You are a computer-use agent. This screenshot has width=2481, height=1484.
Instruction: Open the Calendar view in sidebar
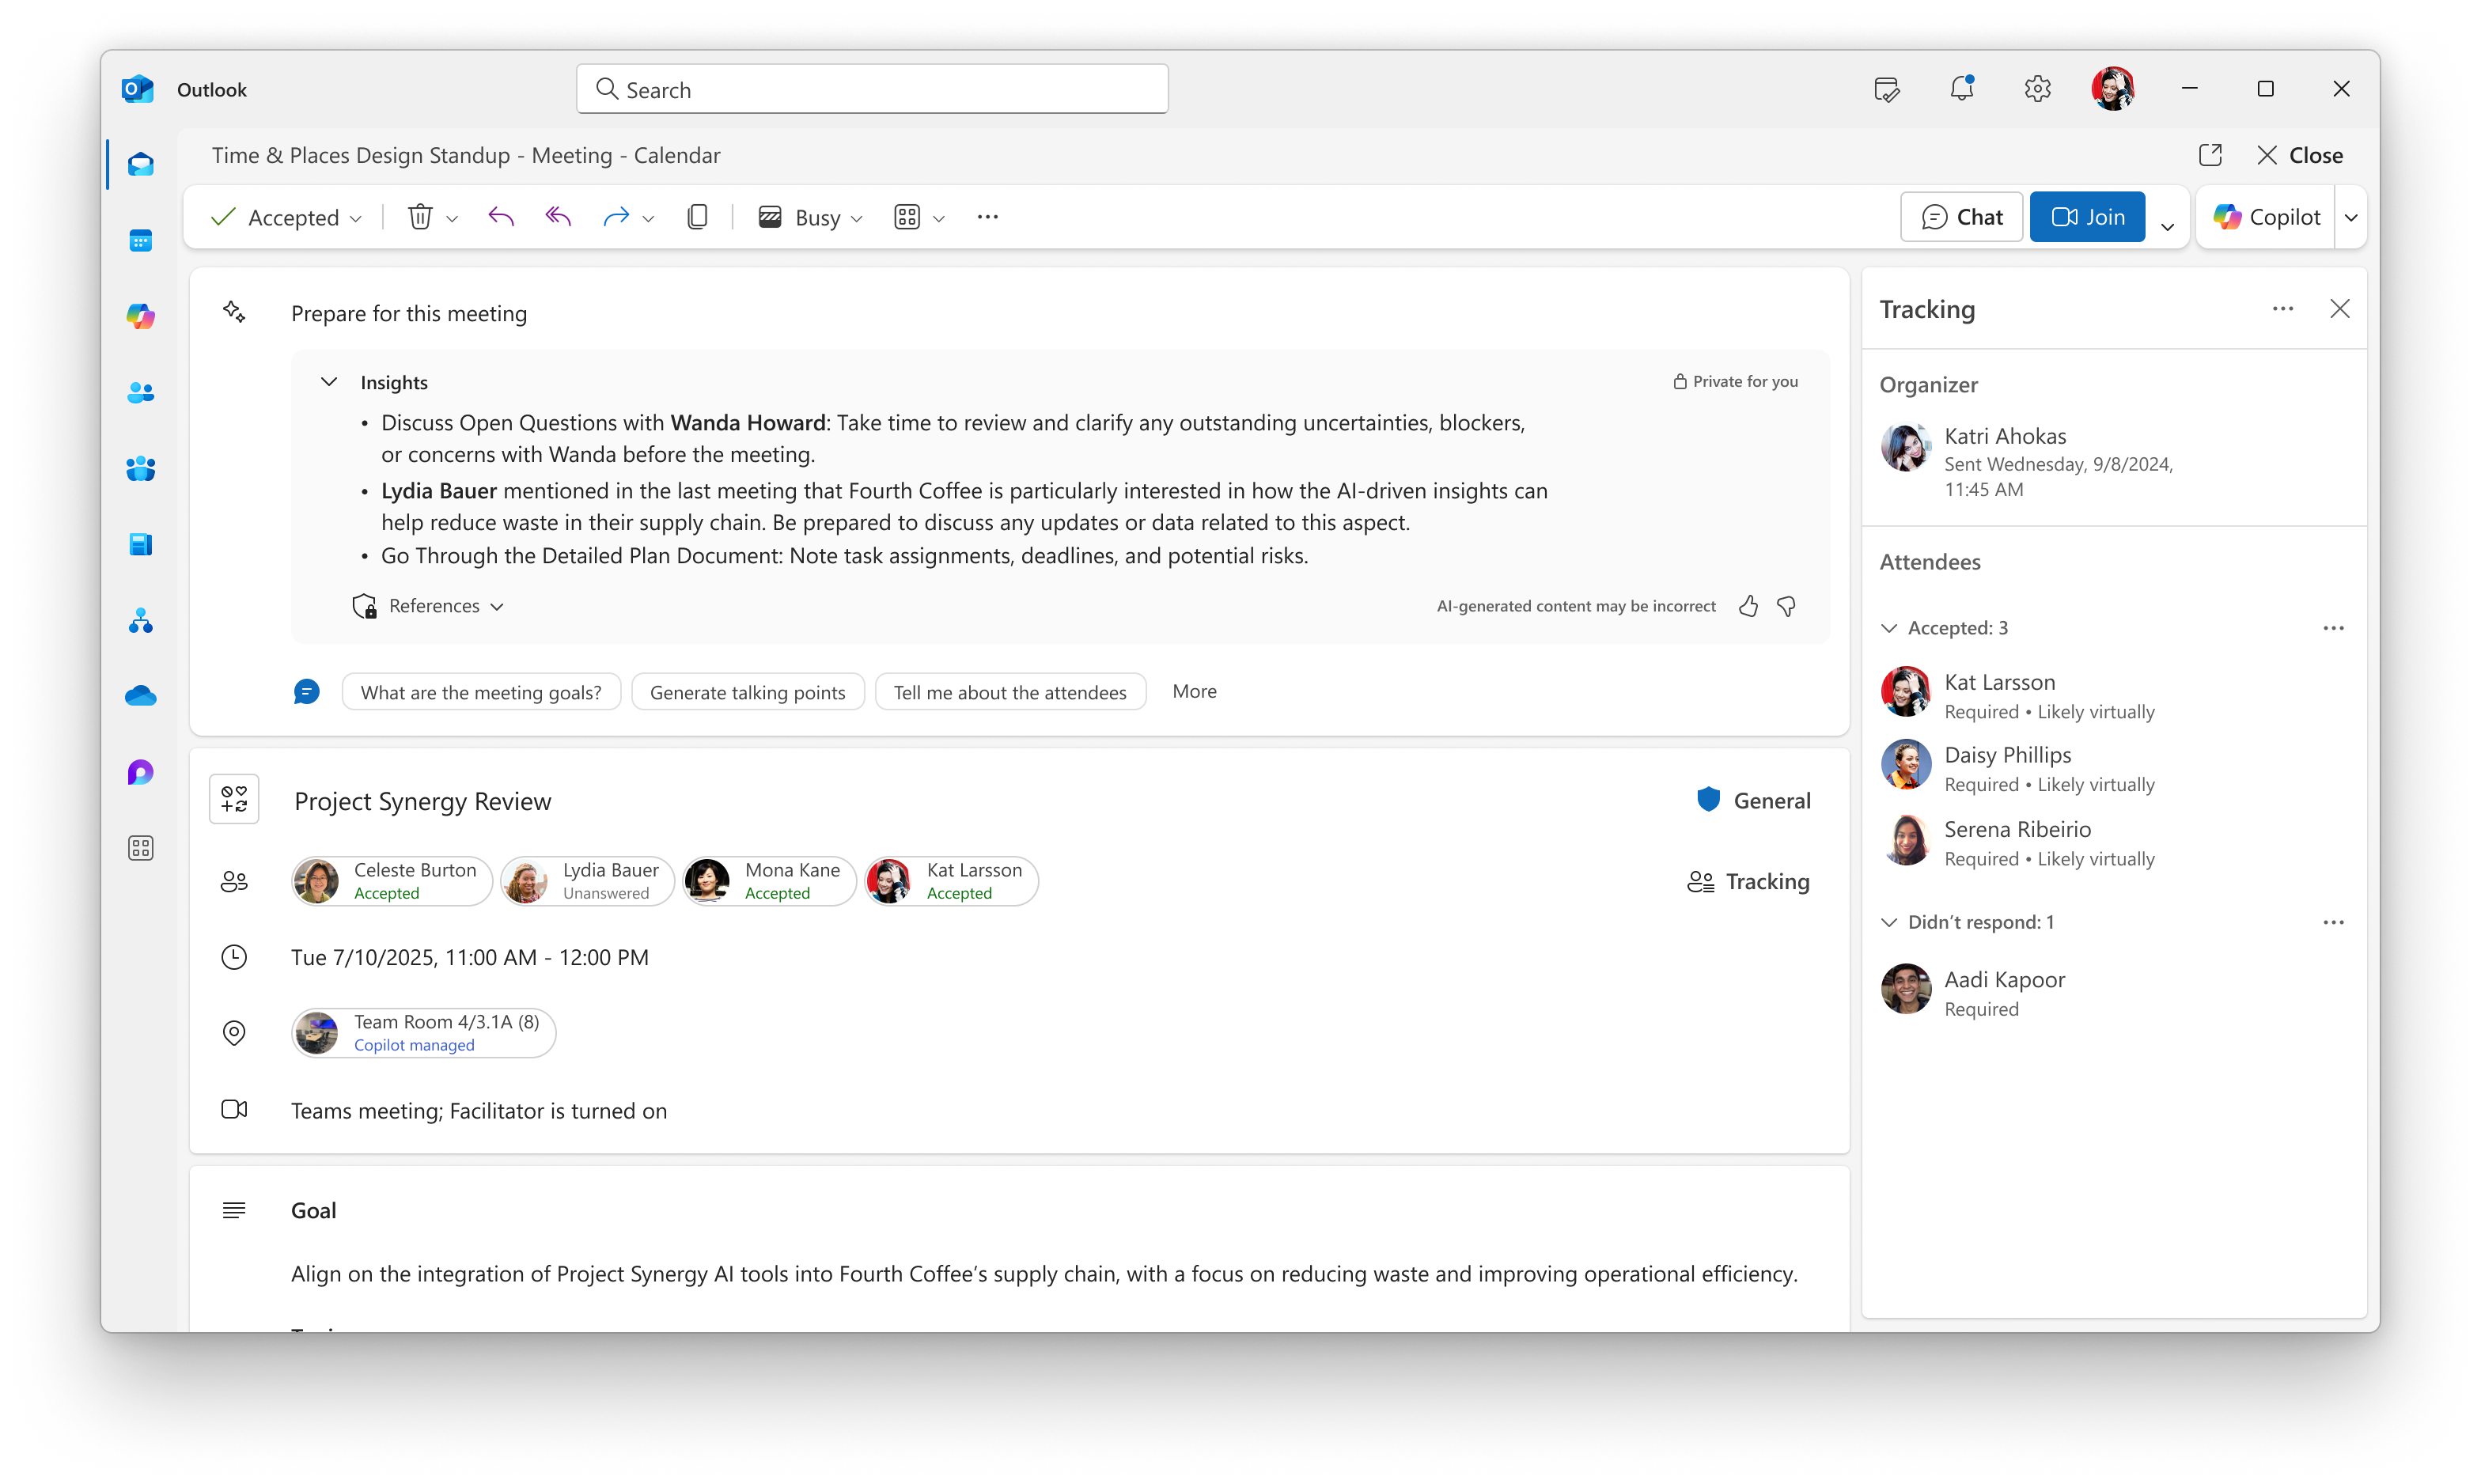tap(140, 240)
